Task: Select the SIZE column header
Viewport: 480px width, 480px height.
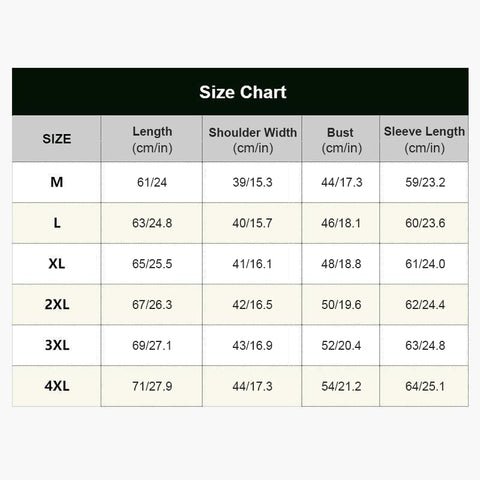Action: (x=56, y=139)
